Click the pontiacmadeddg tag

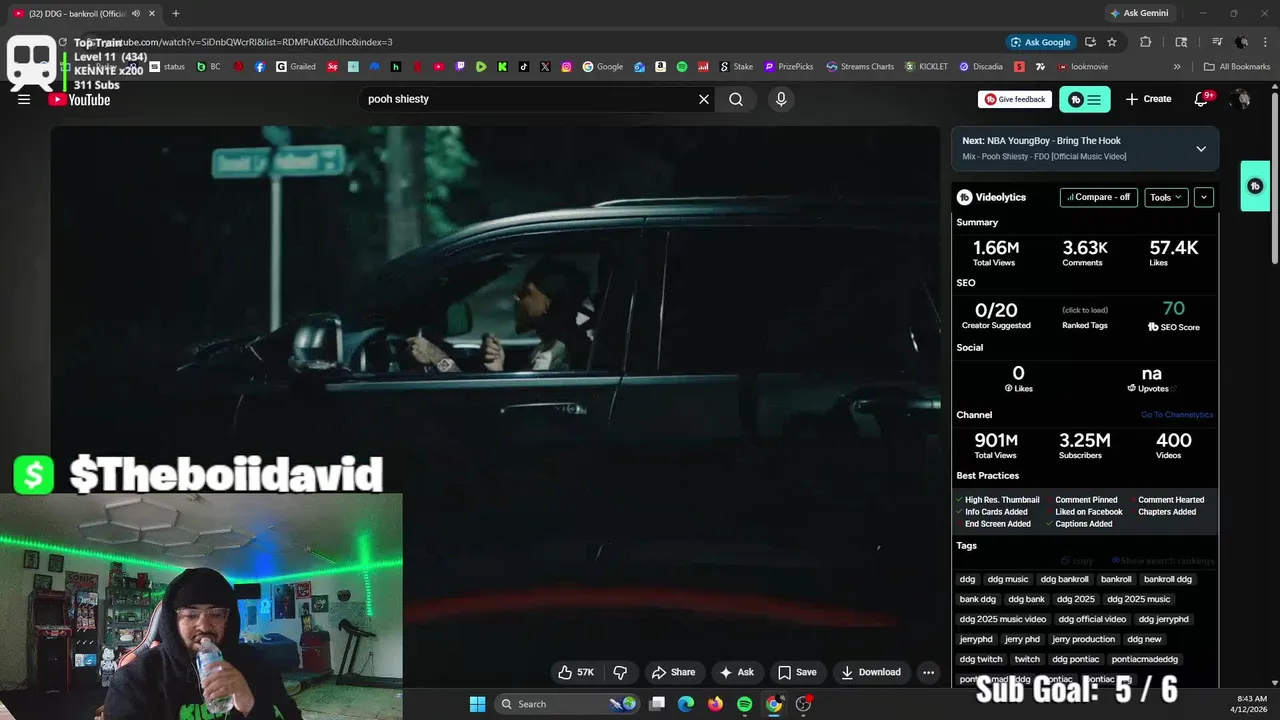tap(1144, 659)
